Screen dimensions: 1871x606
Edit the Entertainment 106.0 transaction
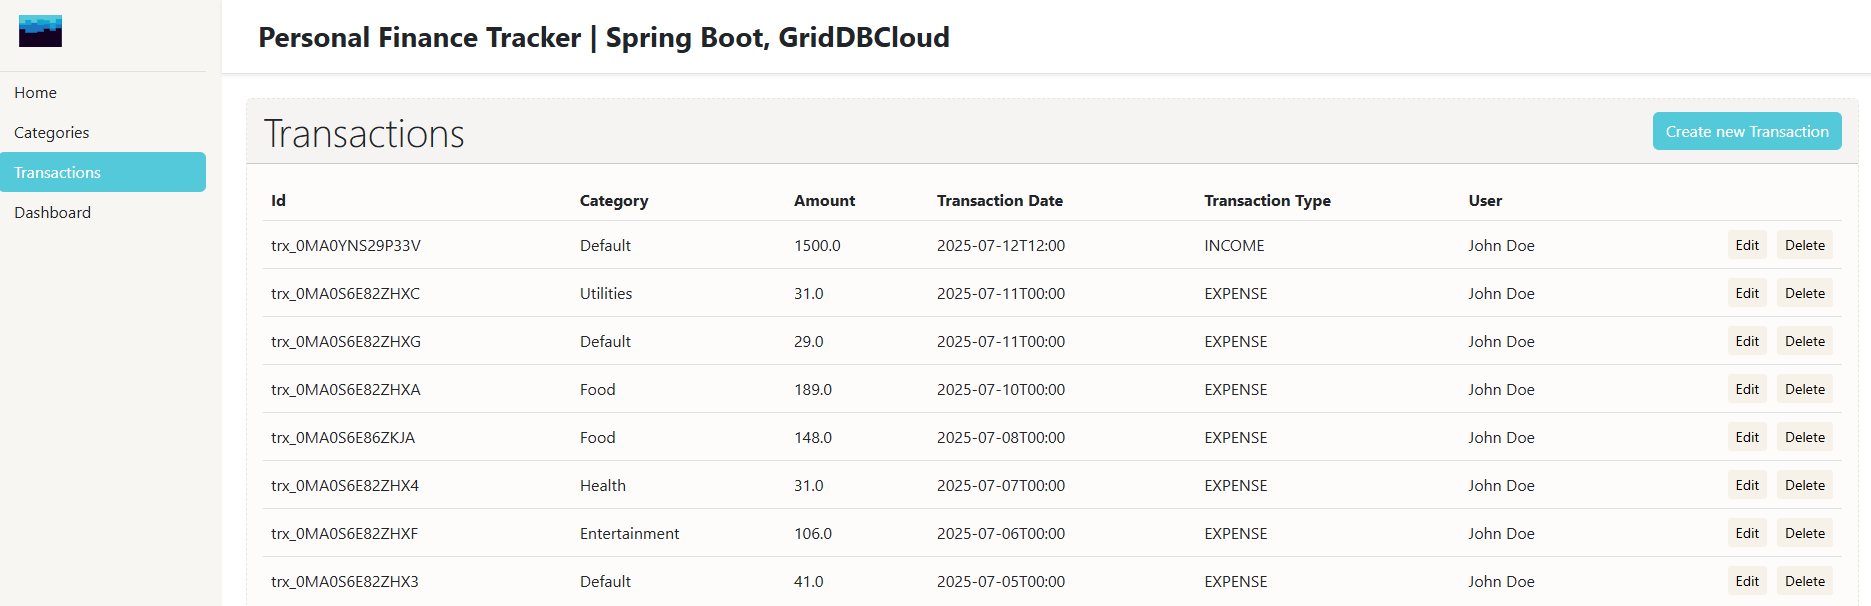(1746, 533)
